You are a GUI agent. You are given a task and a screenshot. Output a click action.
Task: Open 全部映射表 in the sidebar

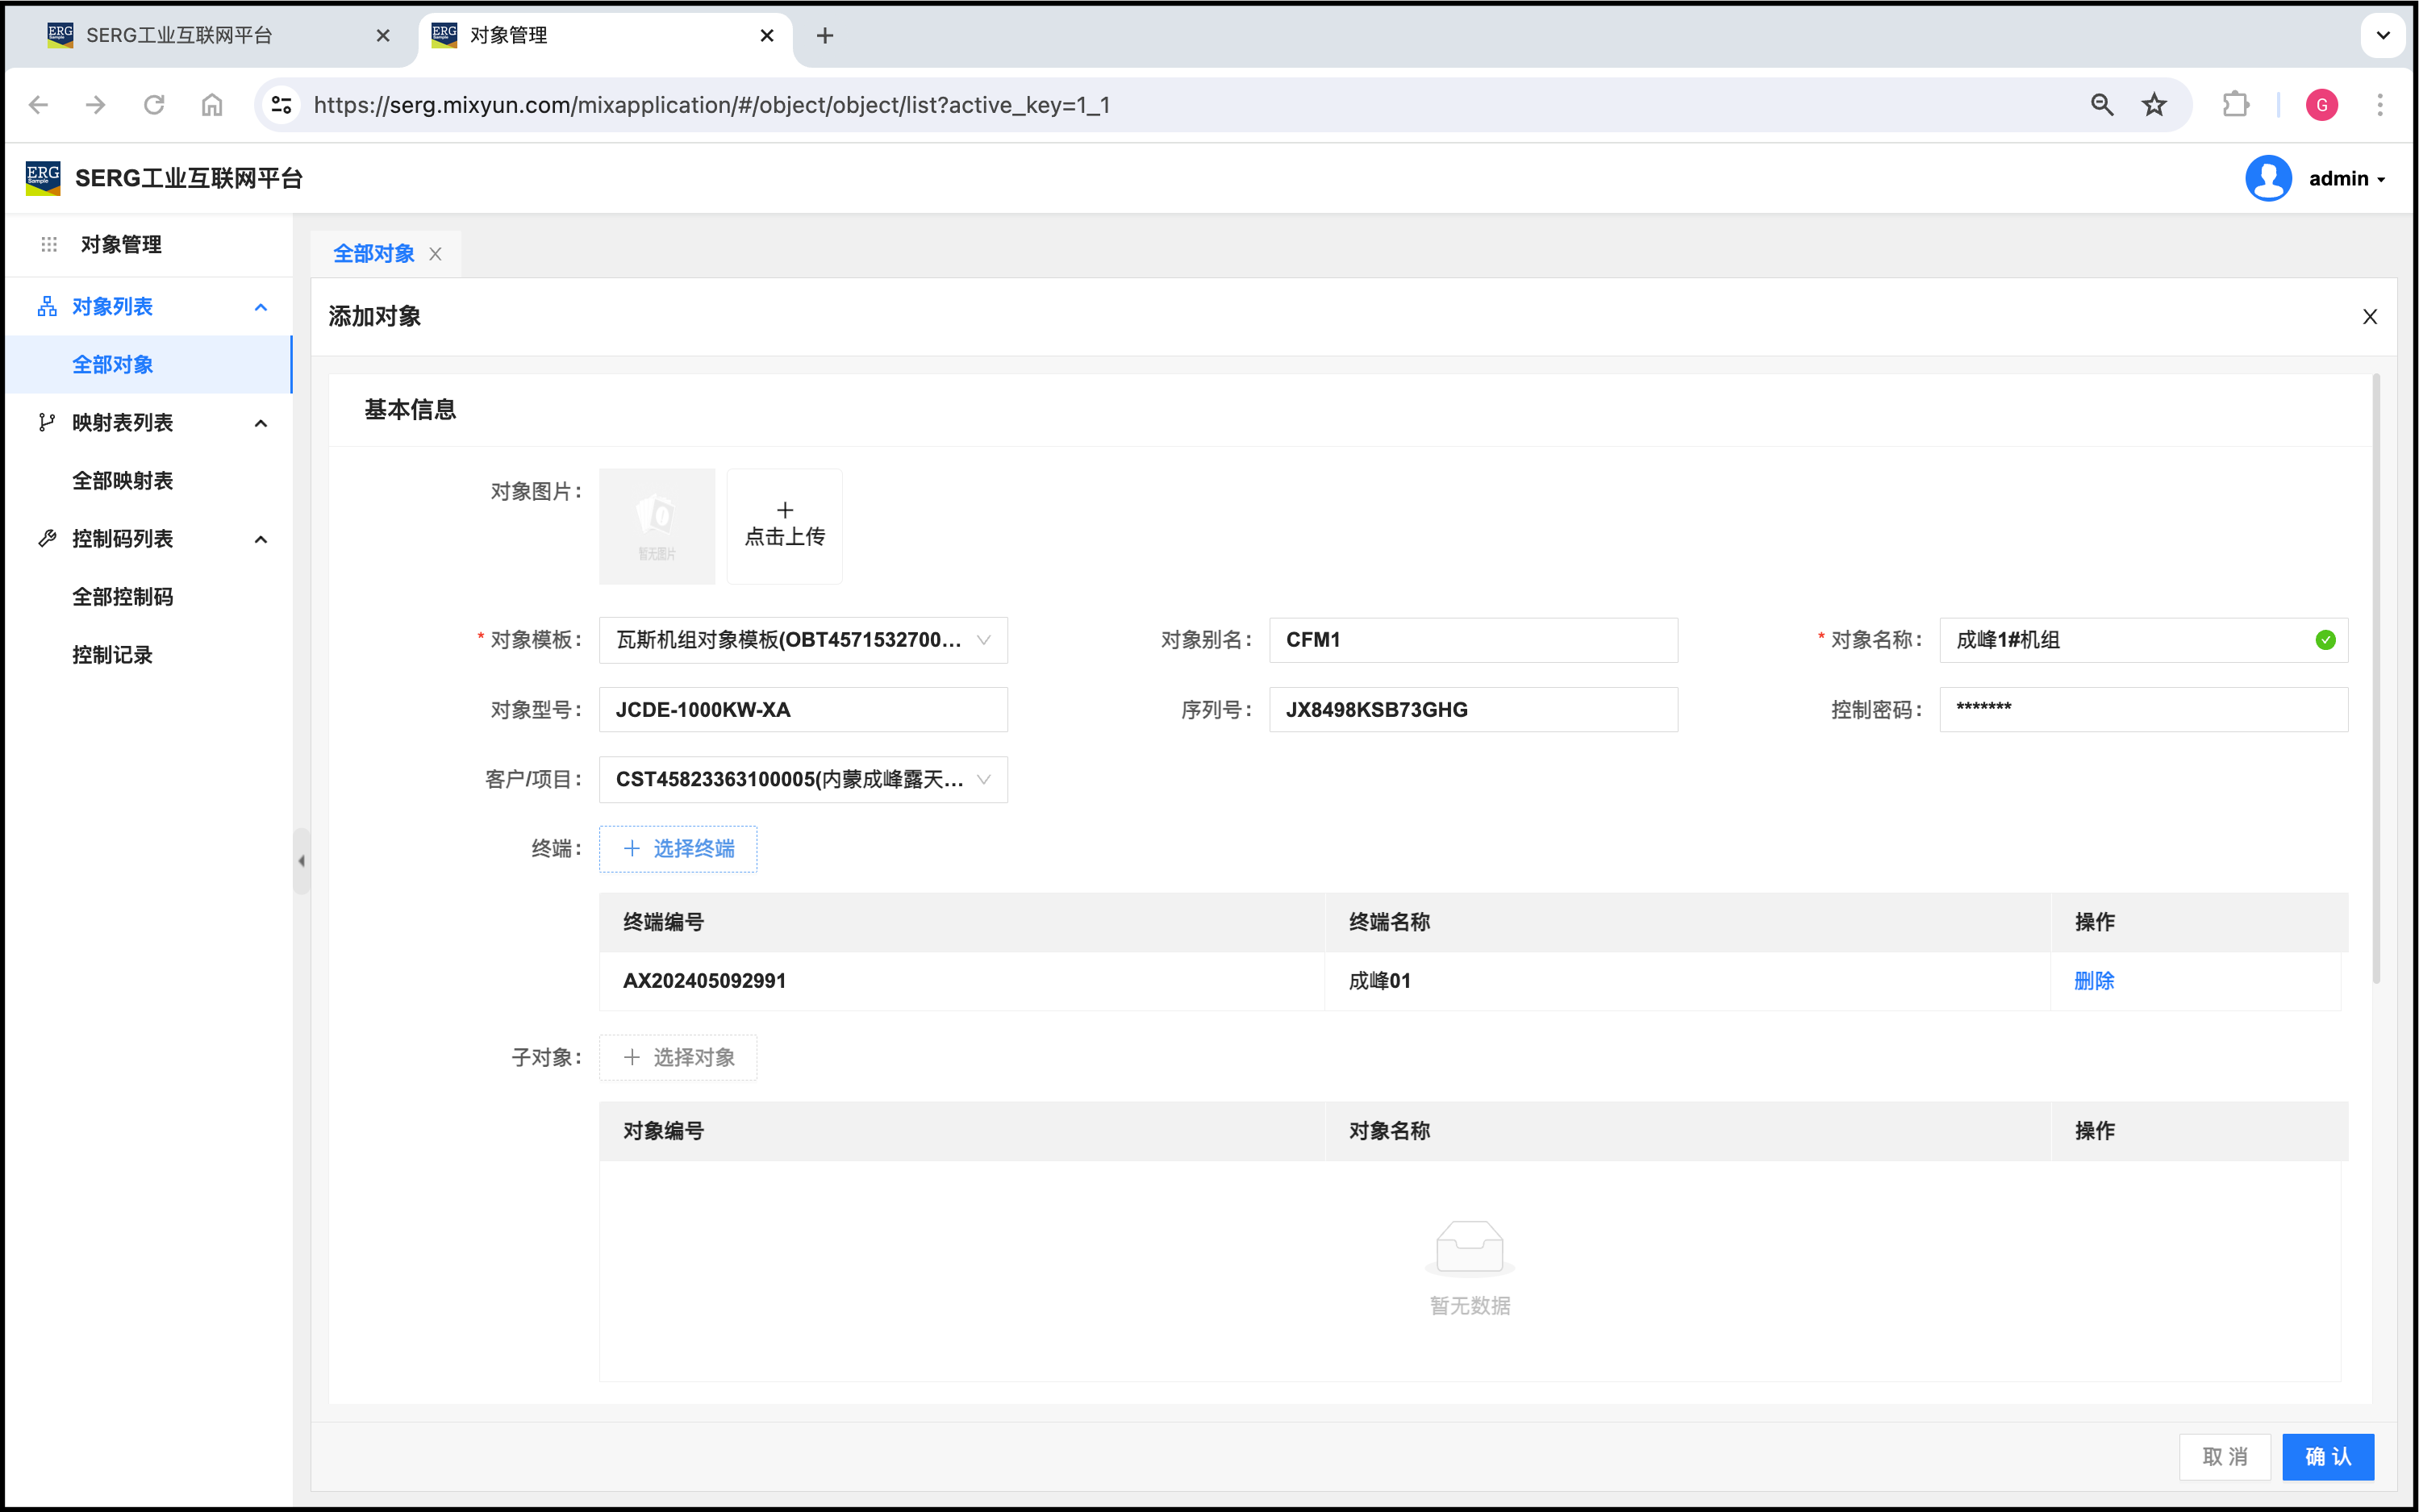coord(122,481)
